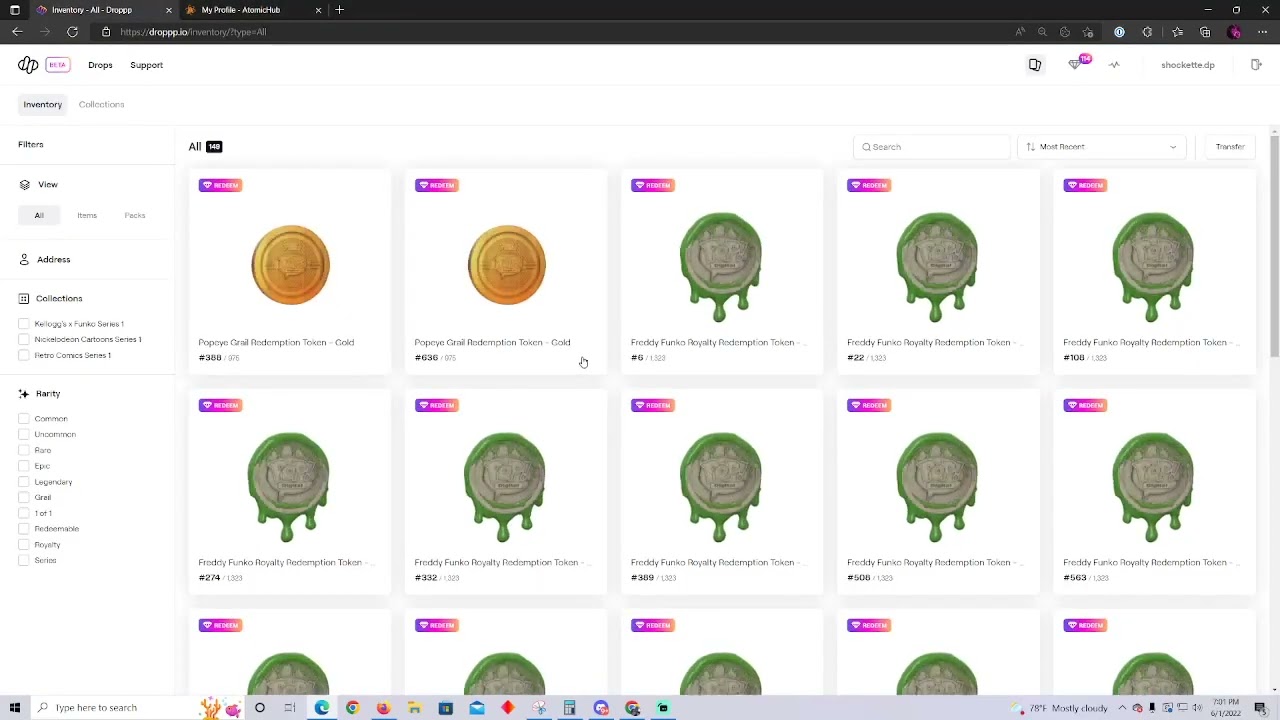Enable the Rare rarity filter
Screen dimensions: 1280x720
click(x=24, y=450)
